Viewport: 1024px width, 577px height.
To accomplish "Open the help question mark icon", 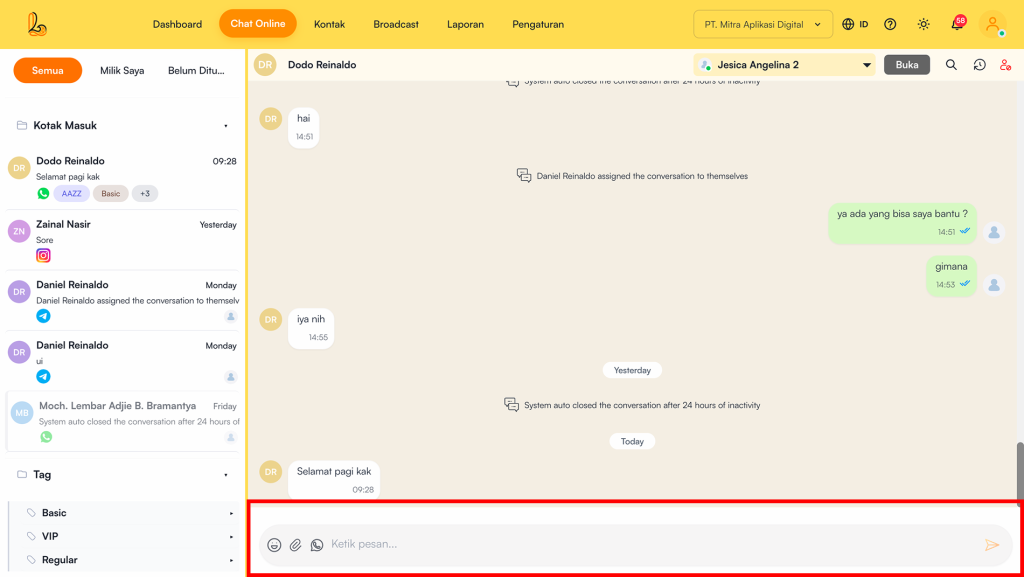I will click(890, 24).
